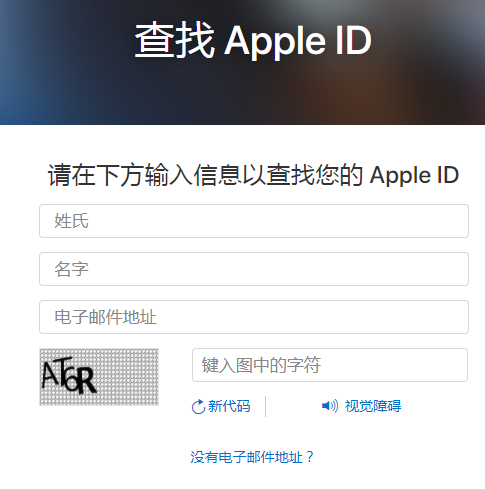485x489 pixels.
Task: Click the 电子邮件地址 placeholder text
Action: [105, 317]
